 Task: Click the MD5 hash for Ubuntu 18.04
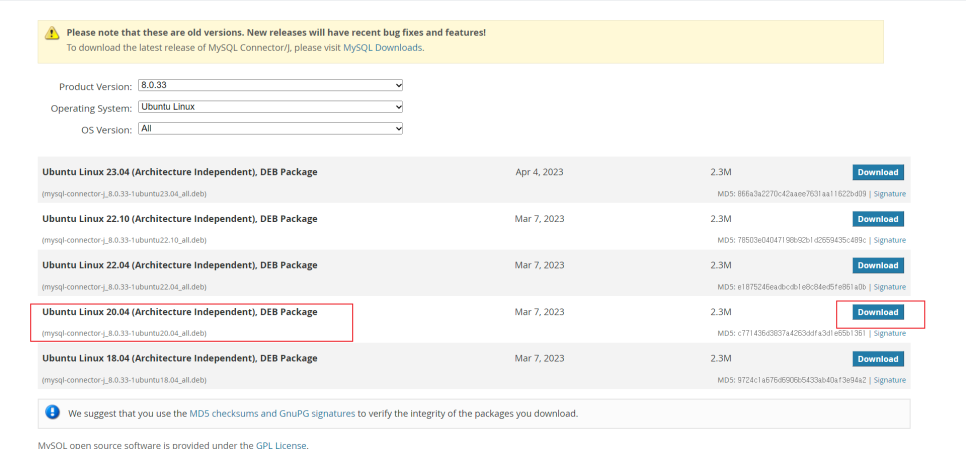pos(800,380)
